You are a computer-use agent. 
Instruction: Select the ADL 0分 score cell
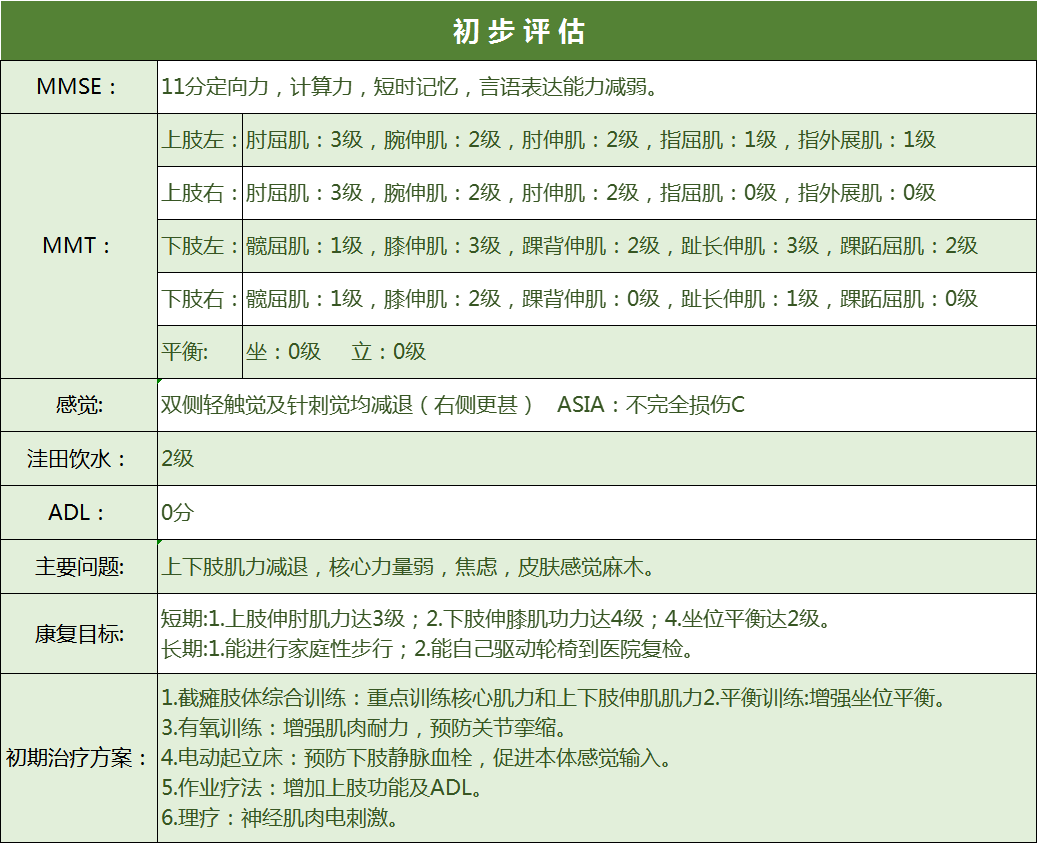[596, 513]
